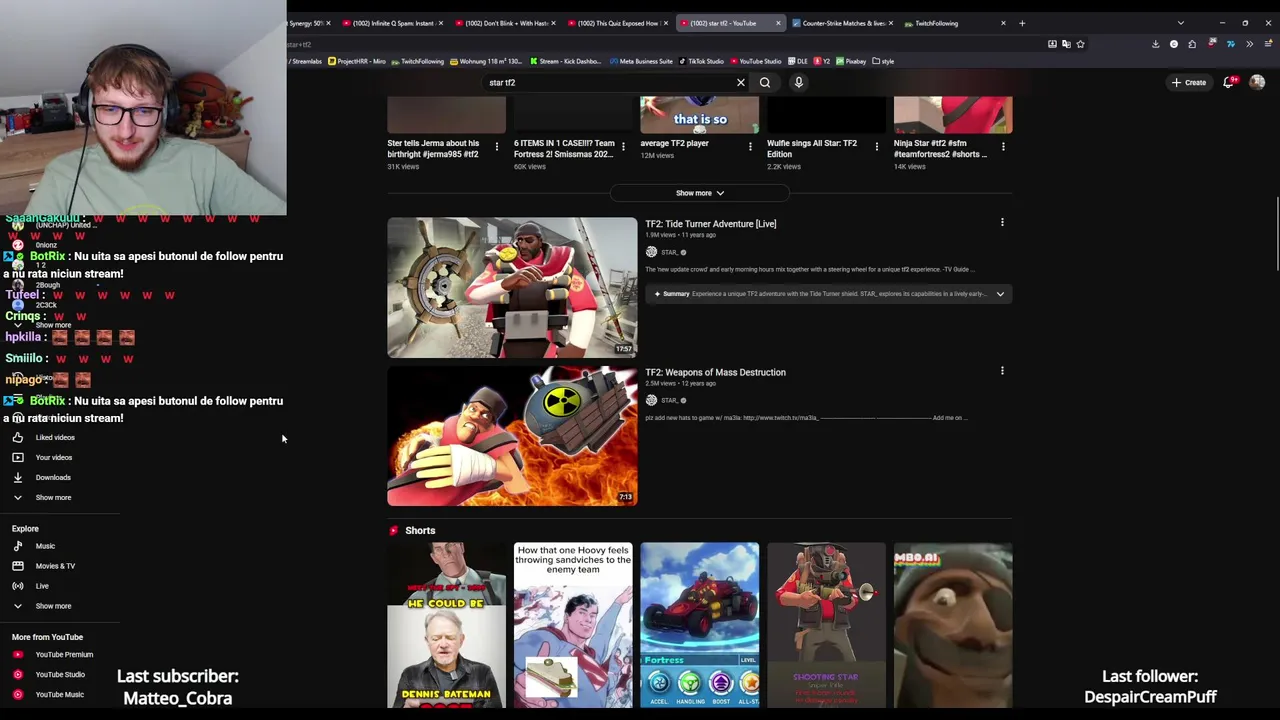Screen dimensions: 1280x720
Task: Switch to 'Counter-Strike Matches & lives' tab
Action: 841,23
